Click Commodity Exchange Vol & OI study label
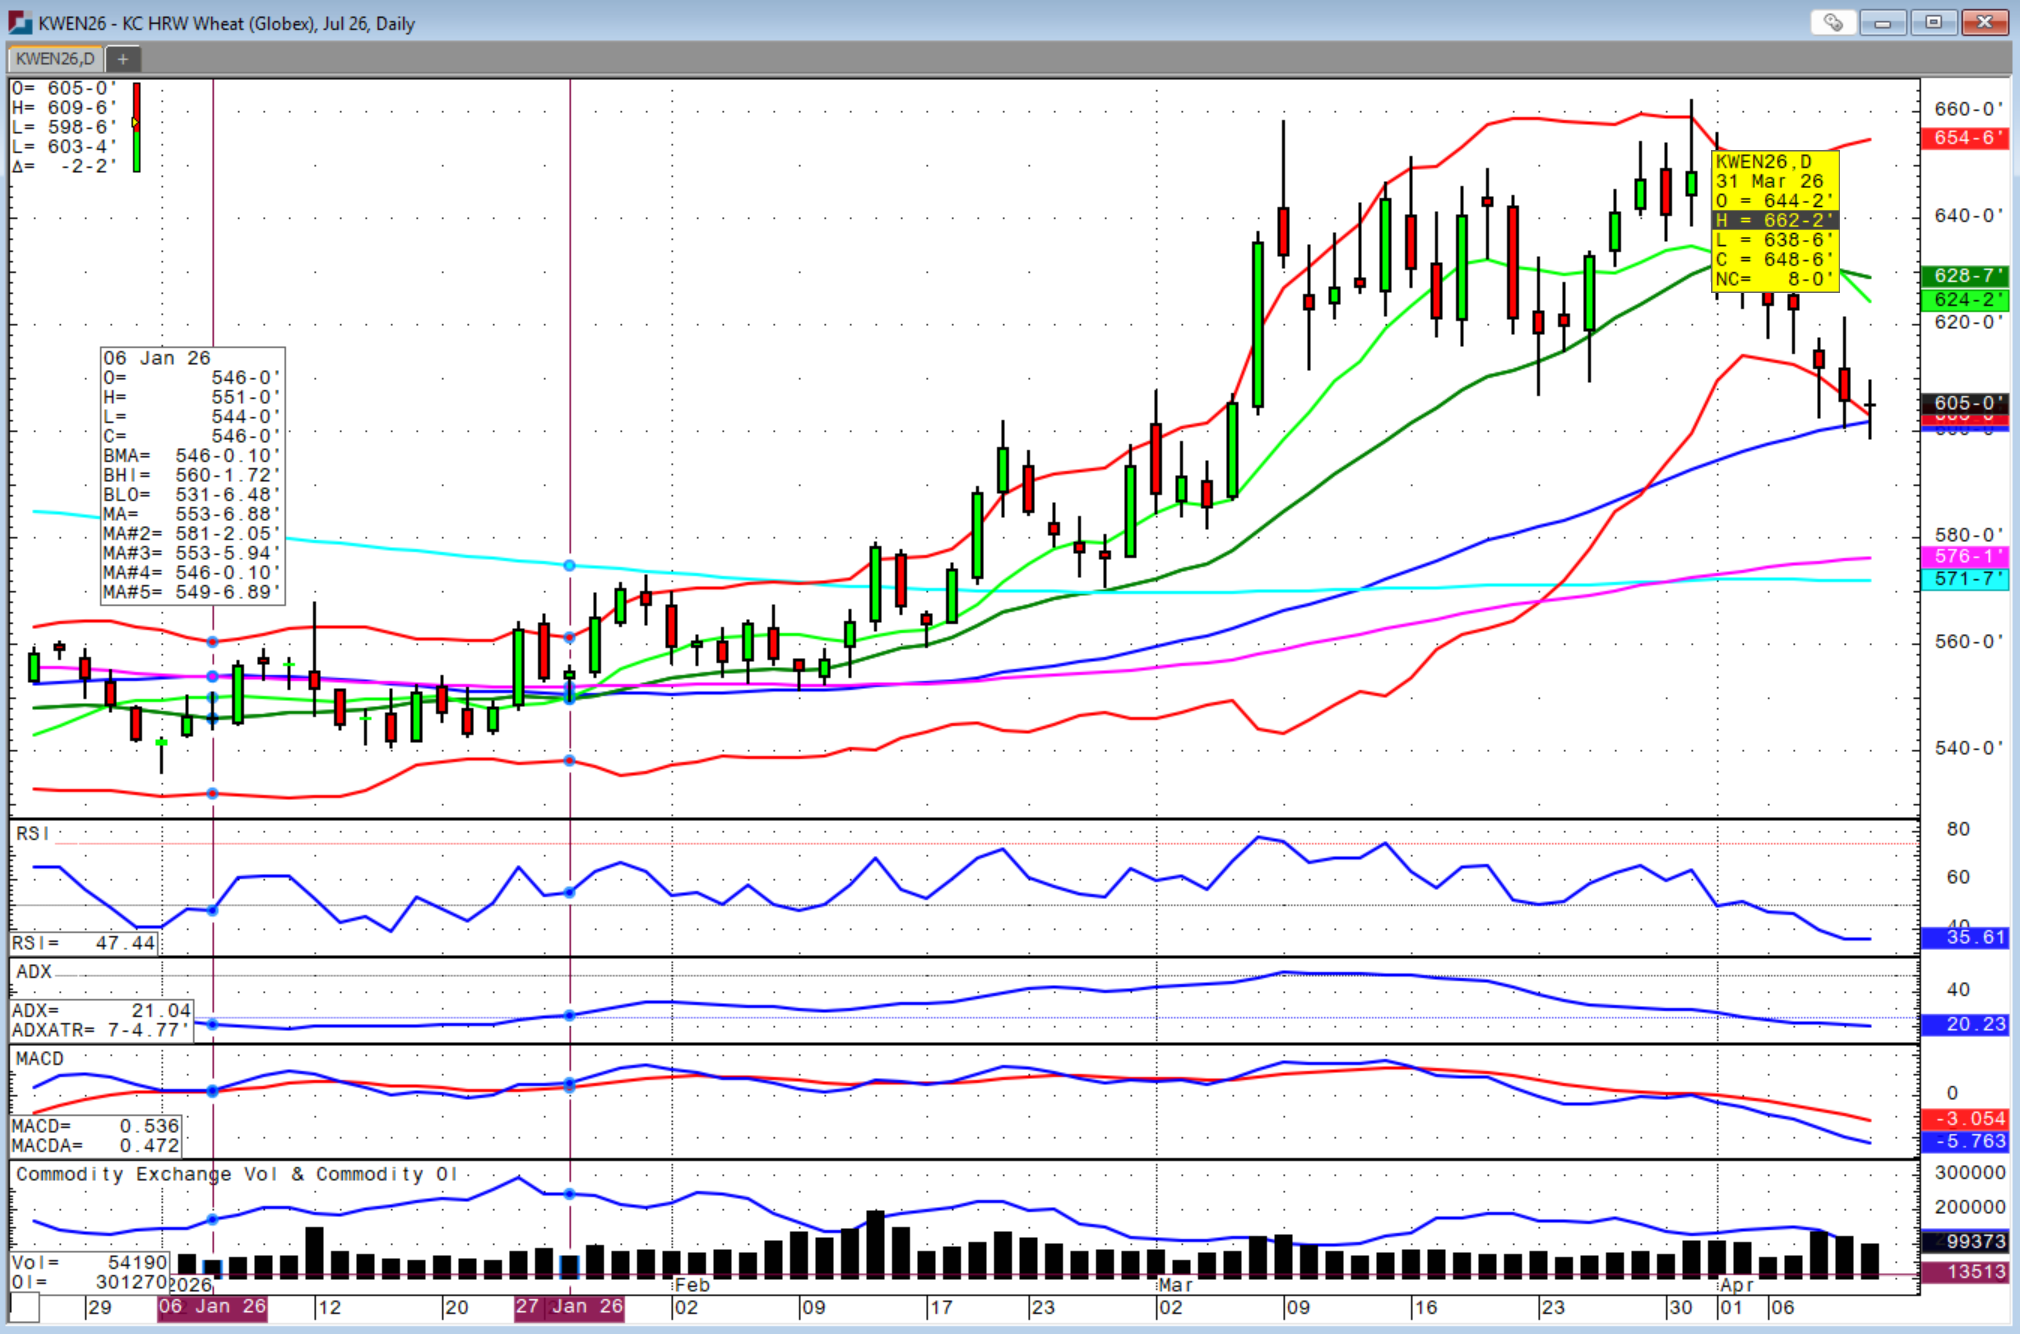Screen dimensions: 2020x1334 point(236,1174)
